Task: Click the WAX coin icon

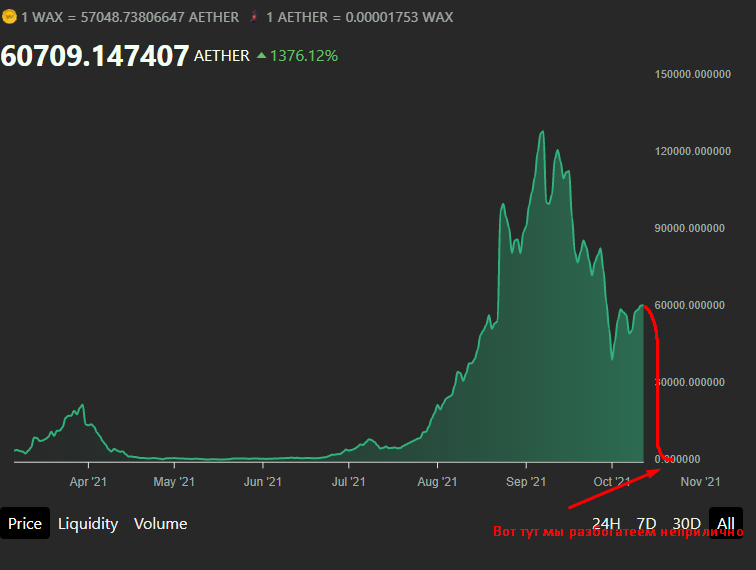Action: 9,17
